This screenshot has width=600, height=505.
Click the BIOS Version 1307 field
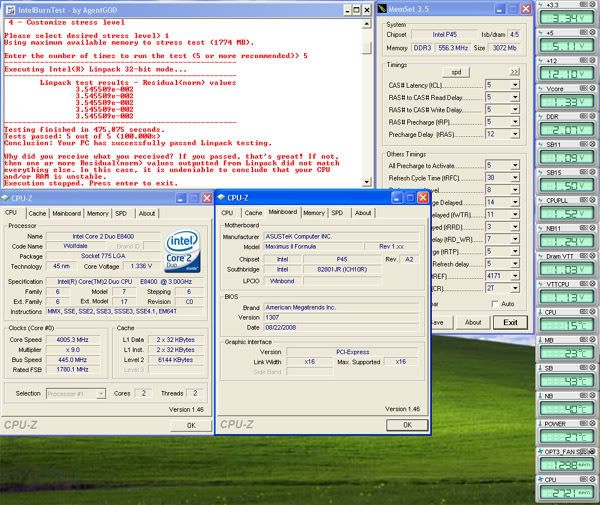(342, 317)
